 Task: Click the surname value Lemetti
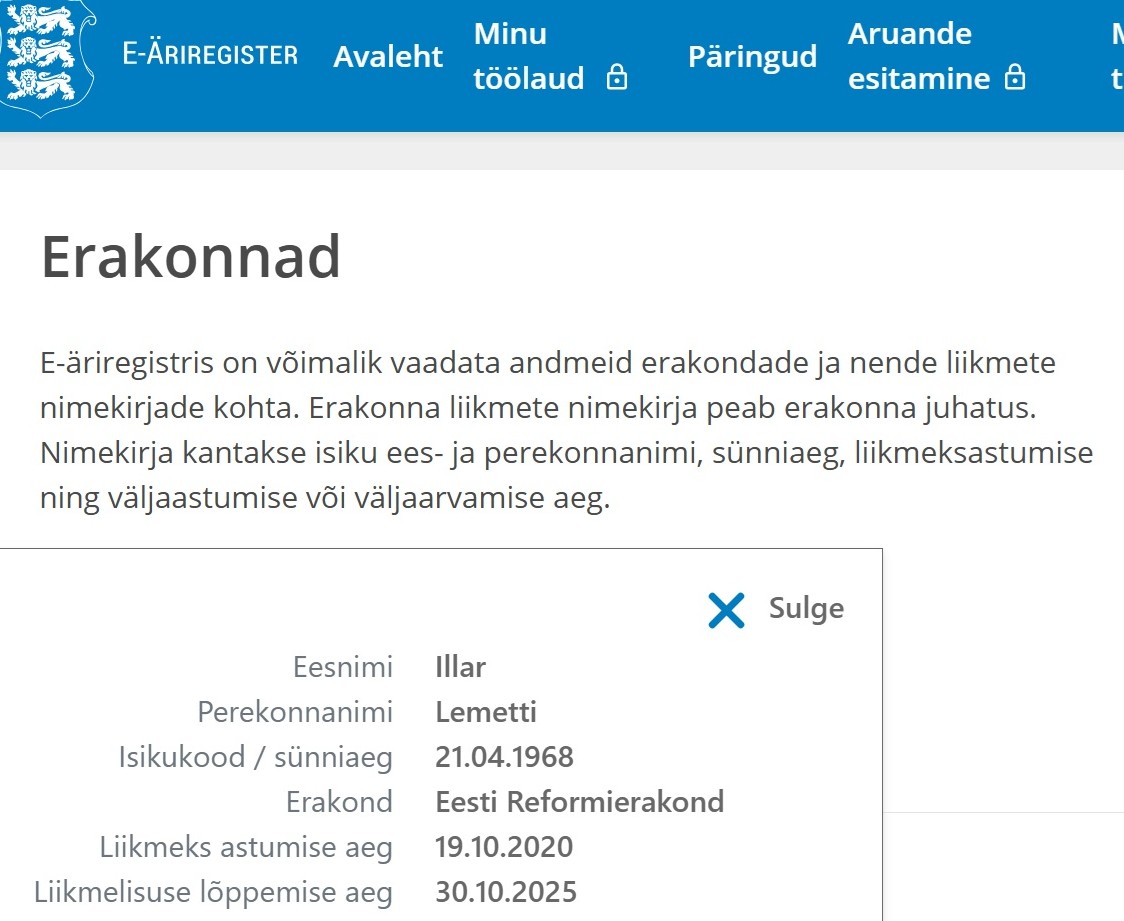click(x=486, y=712)
